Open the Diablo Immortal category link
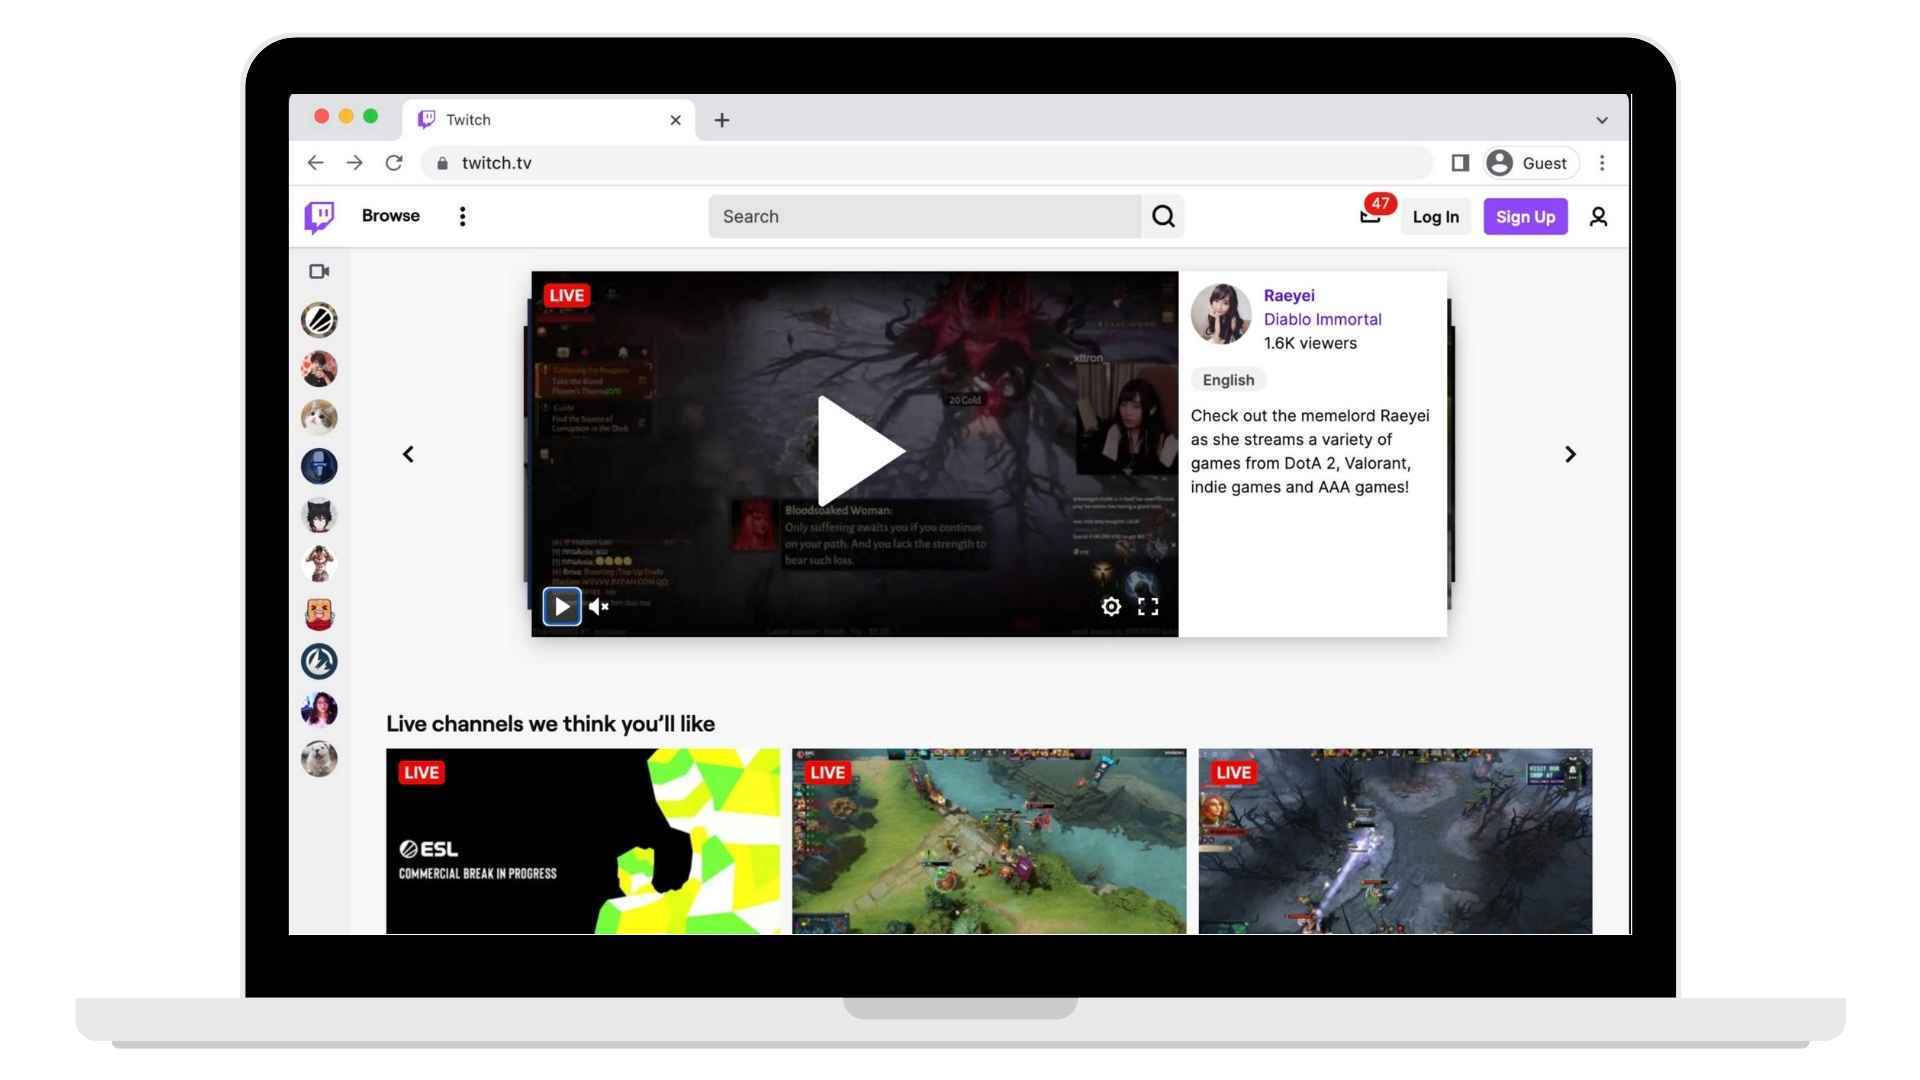This screenshot has height=1080, width=1920. (x=1321, y=319)
